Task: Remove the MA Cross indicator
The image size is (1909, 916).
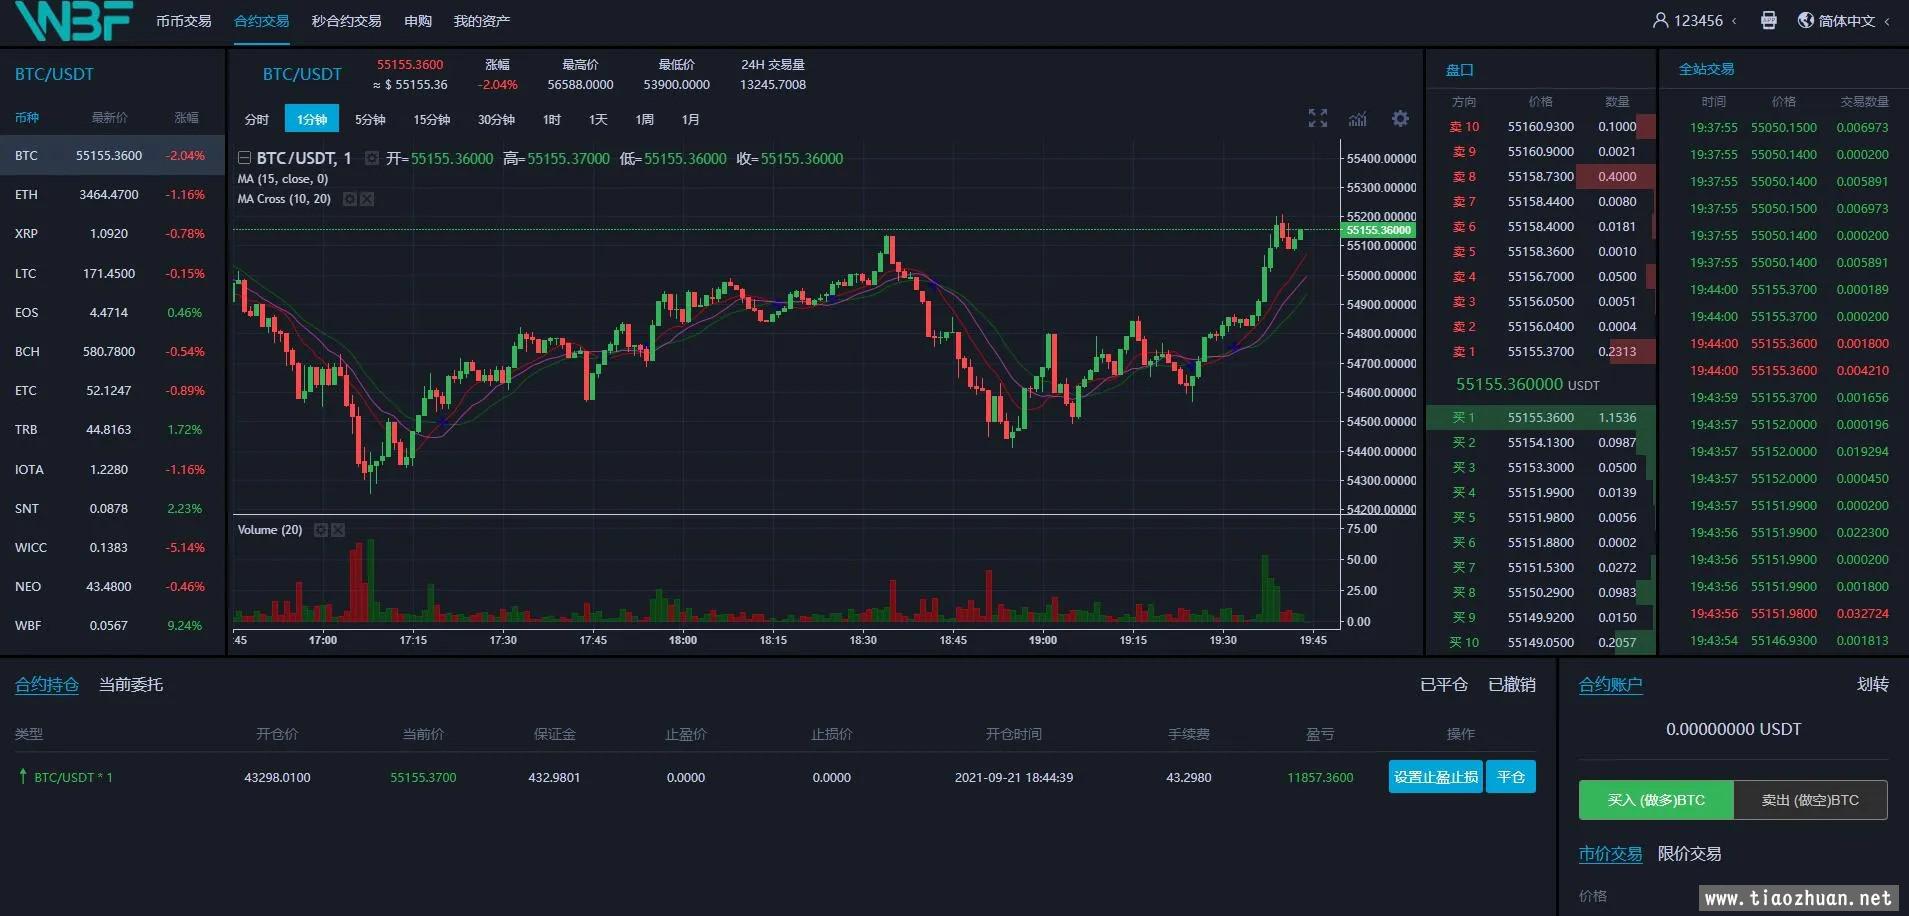Action: pyautogui.click(x=367, y=199)
